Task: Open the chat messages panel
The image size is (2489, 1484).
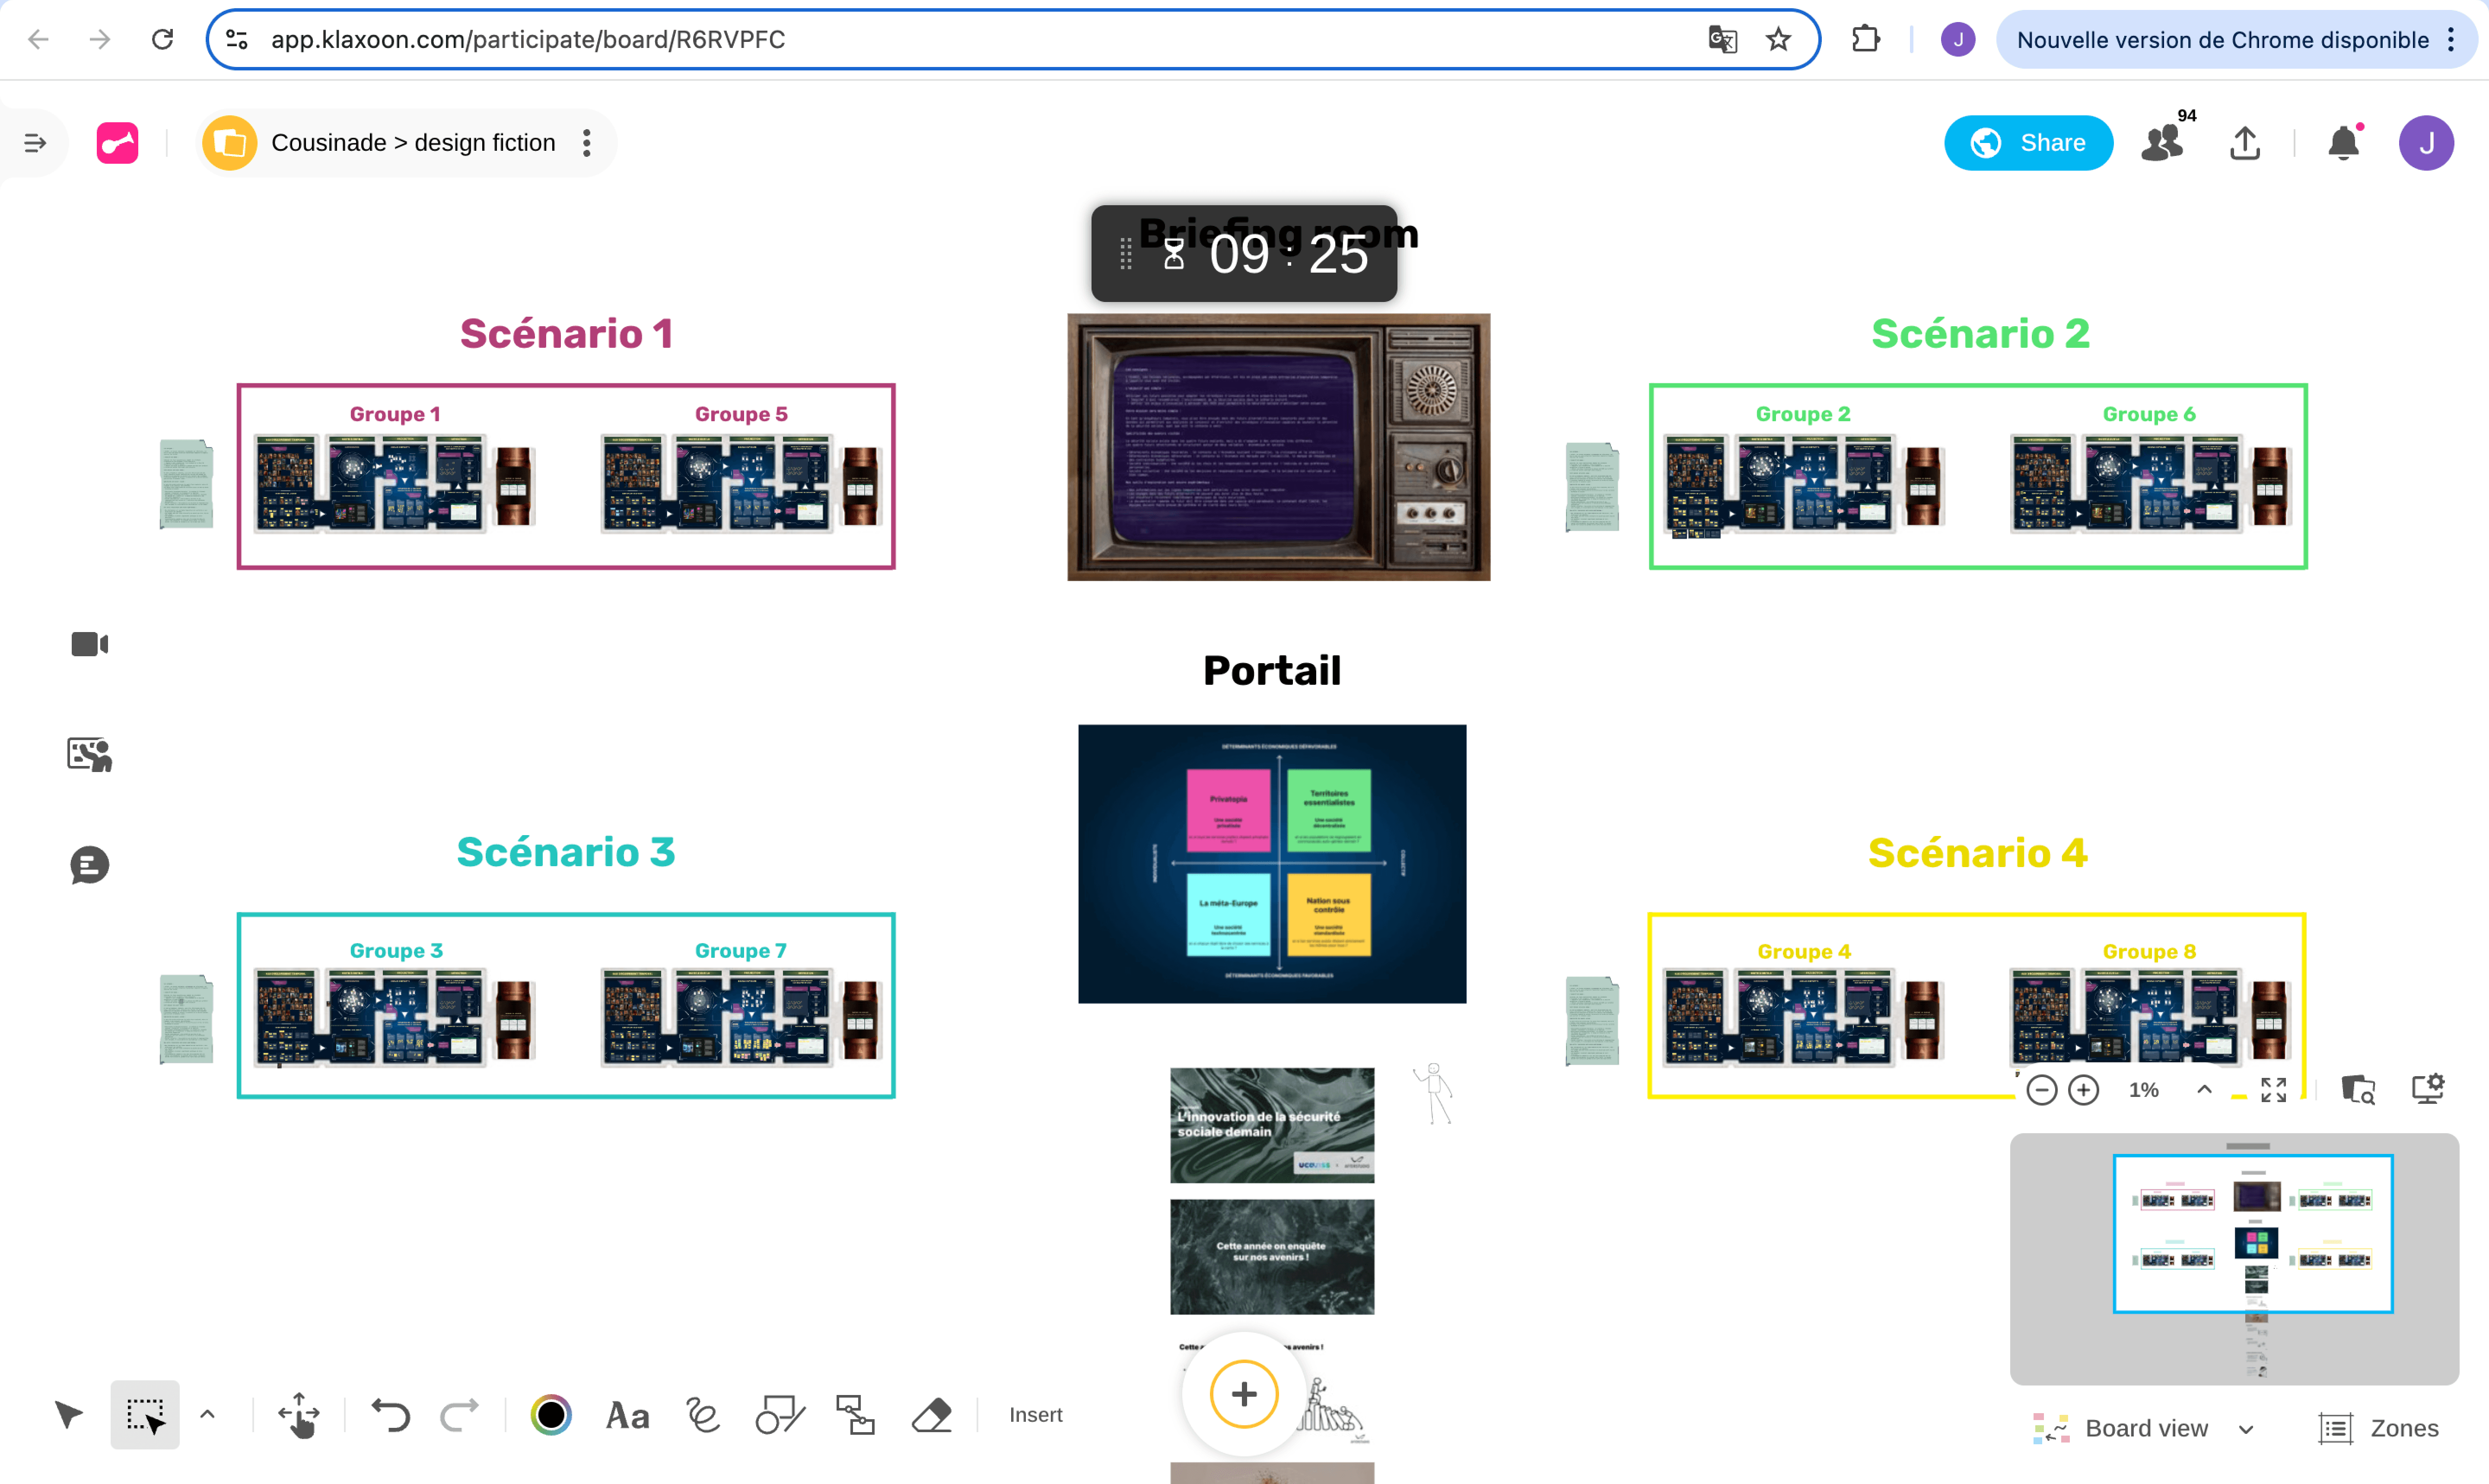Action: (89, 865)
